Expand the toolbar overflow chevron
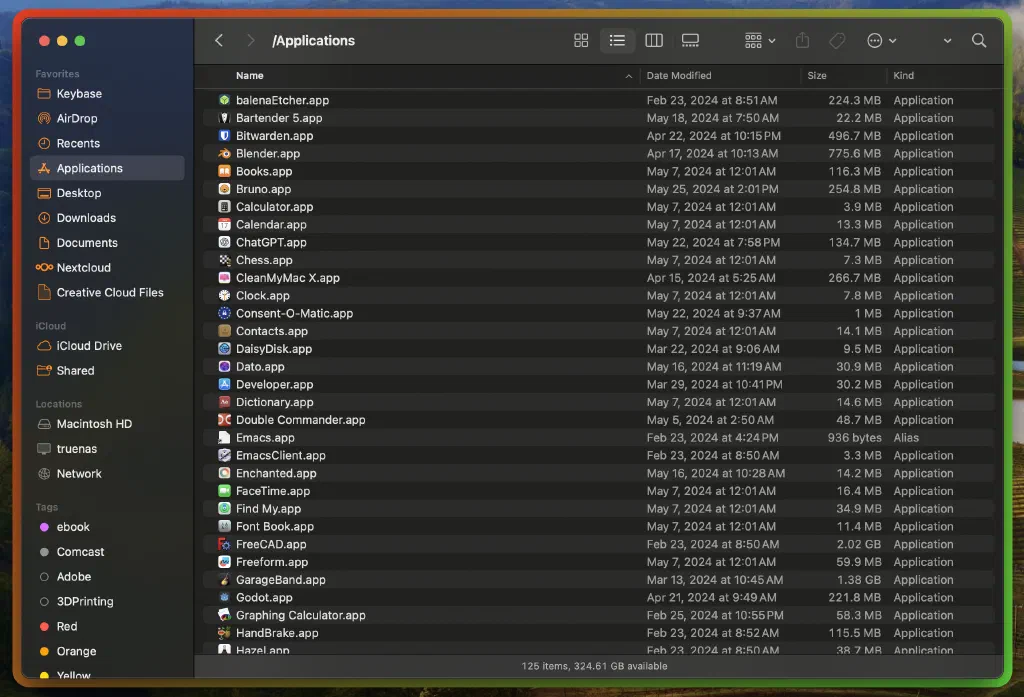1024x697 pixels. [x=947, y=41]
